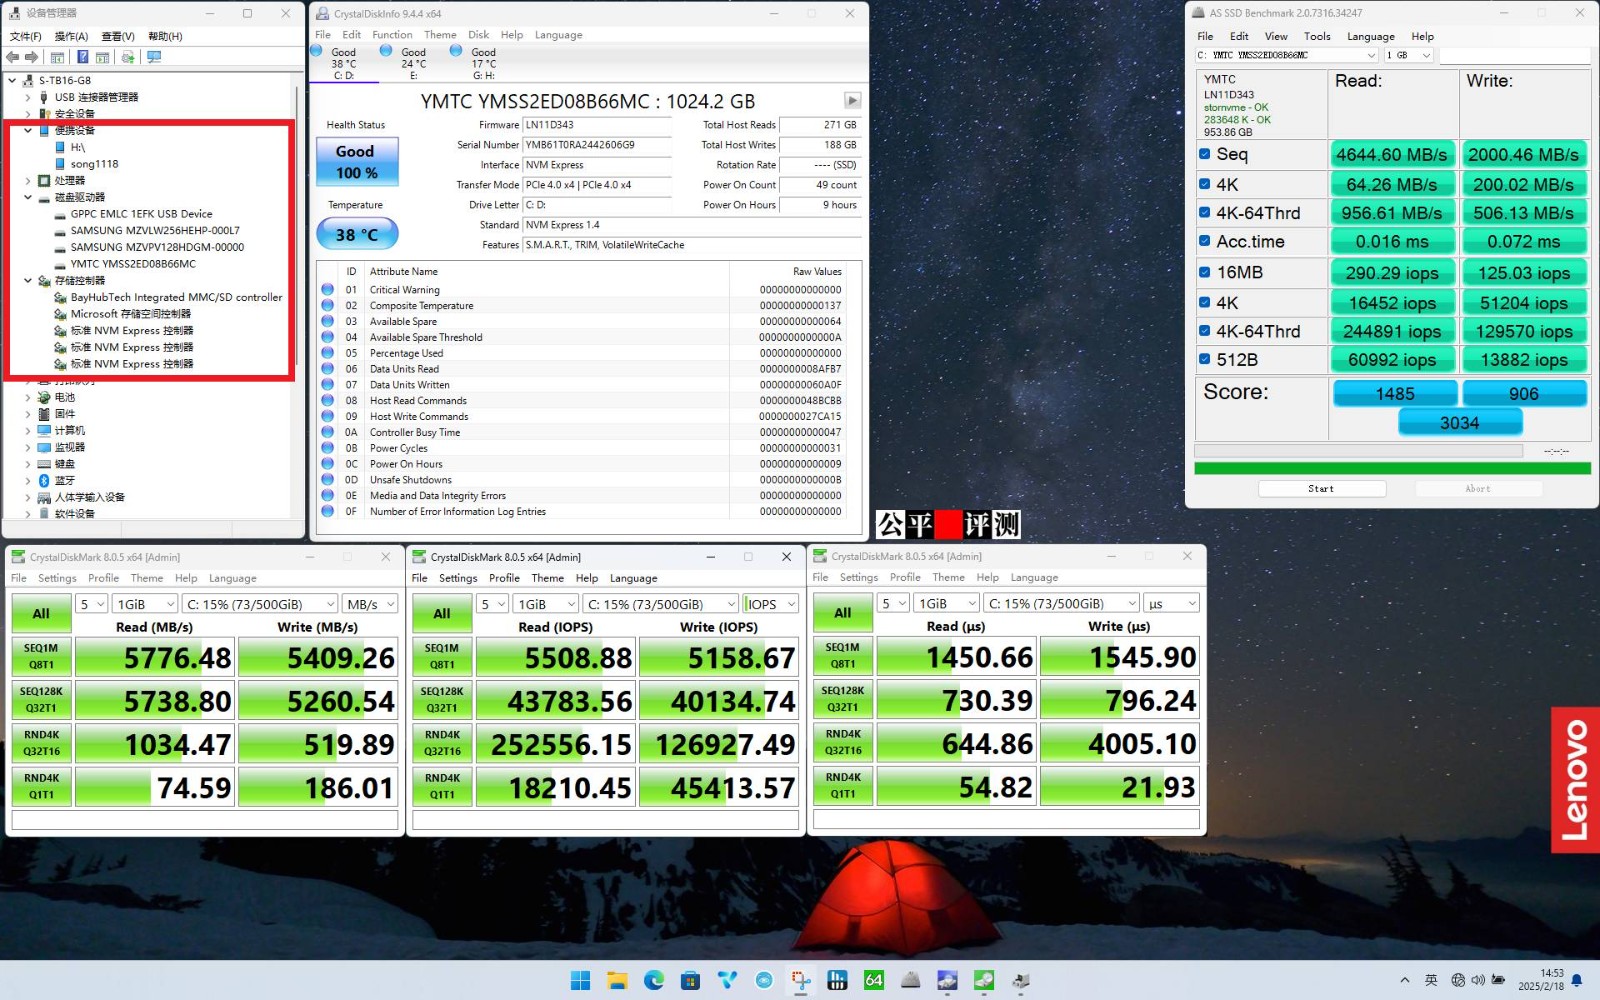
Task: Click the green progress bar in AS SSD Benchmark
Action: pos(1392,468)
